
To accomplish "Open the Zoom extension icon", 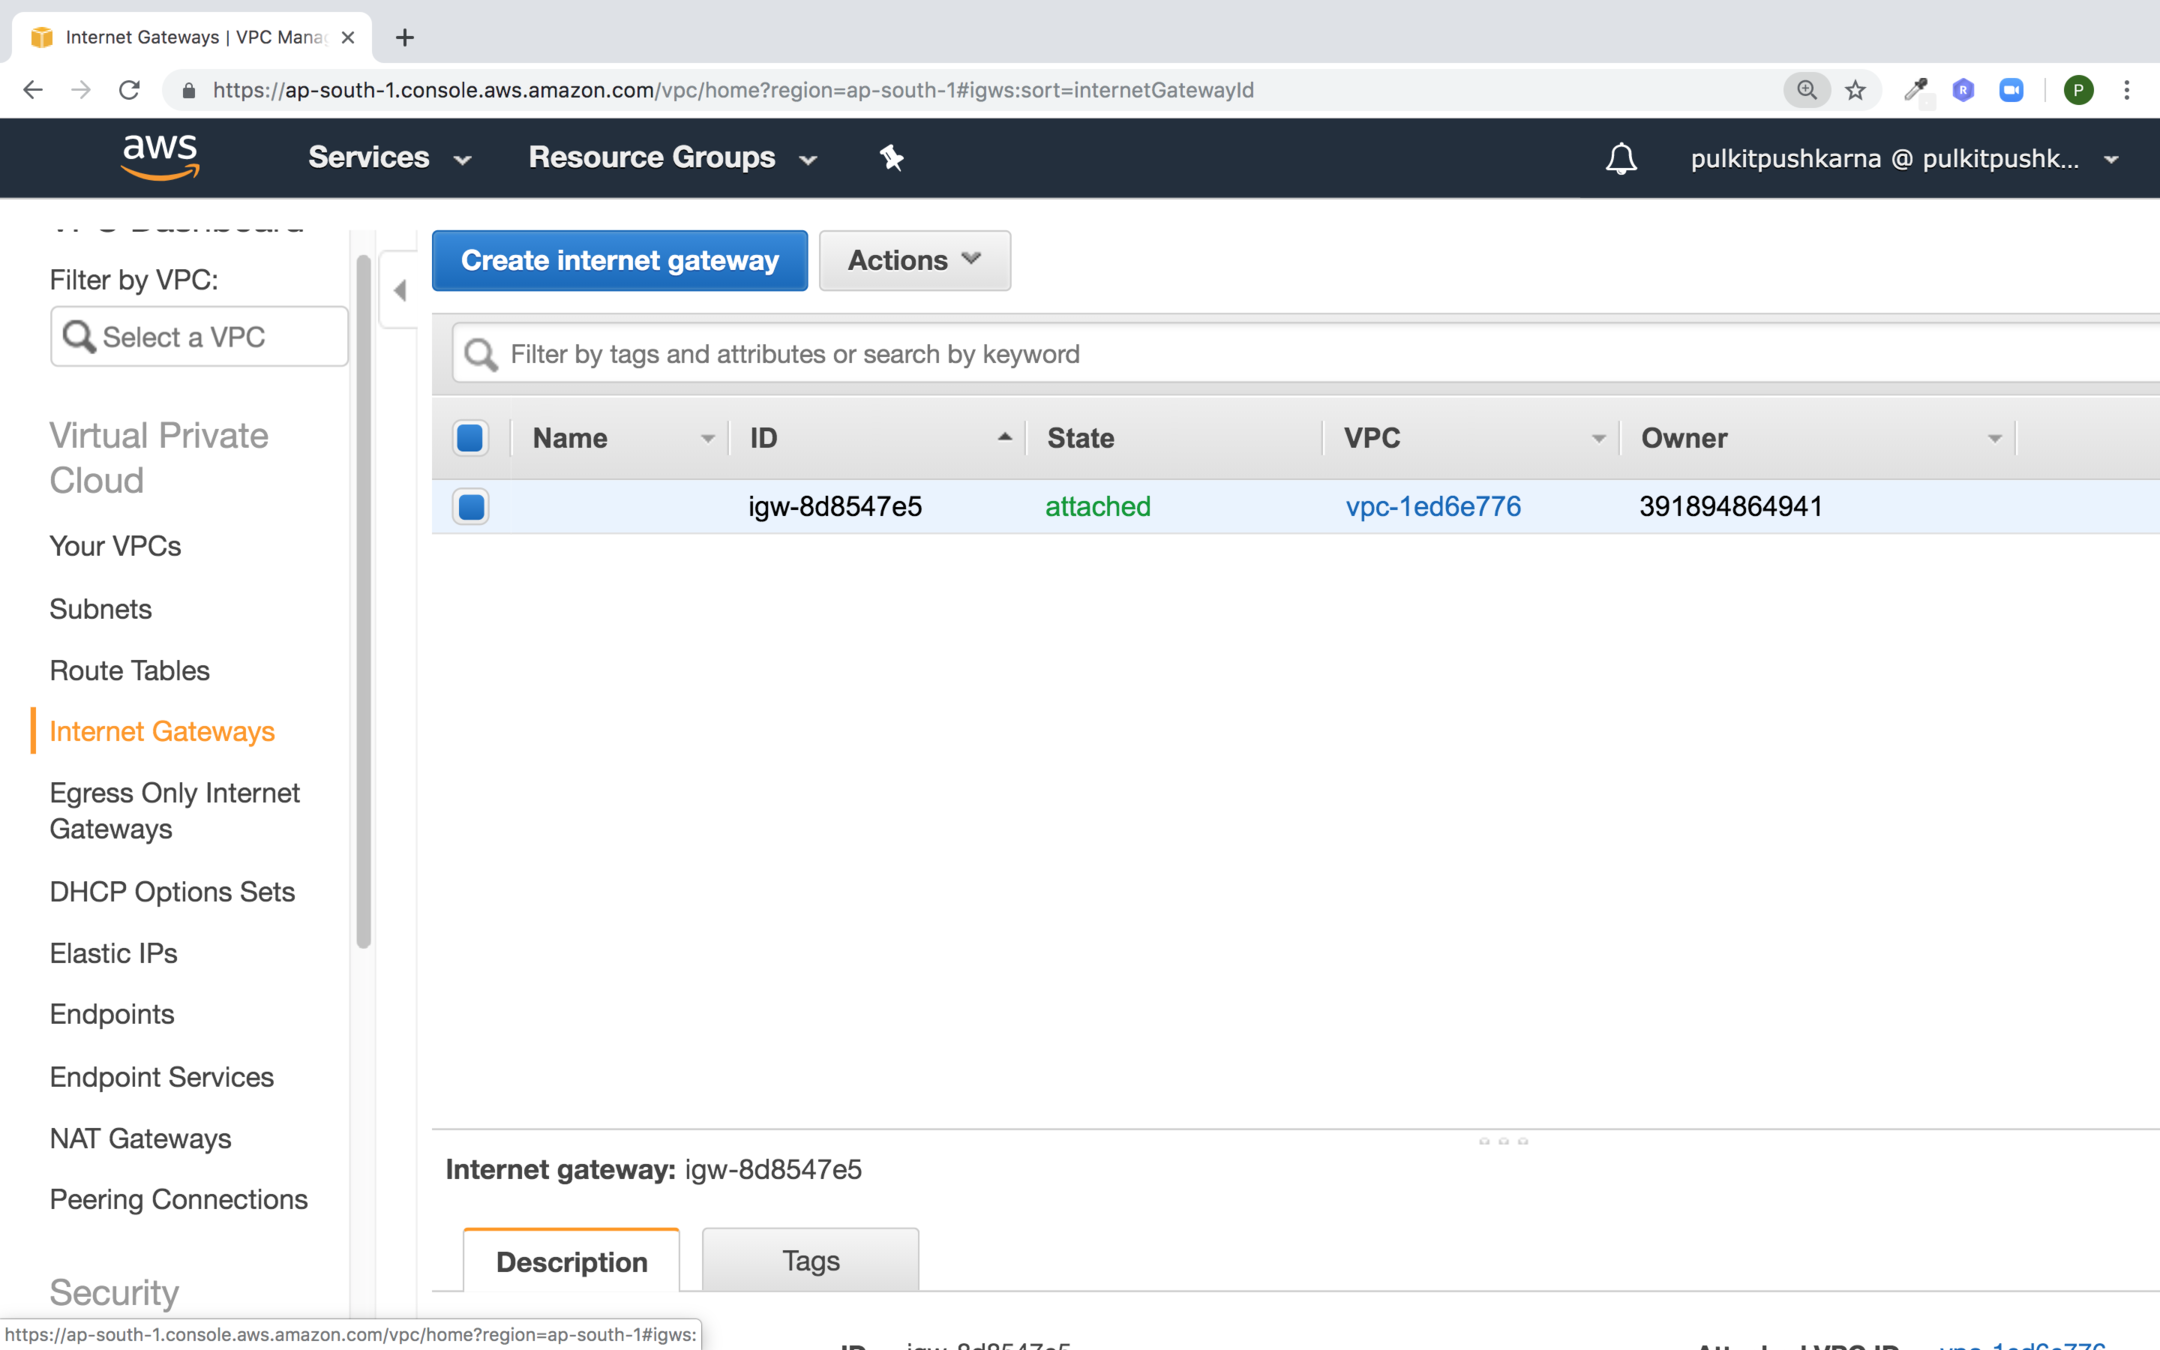I will pyautogui.click(x=2011, y=90).
